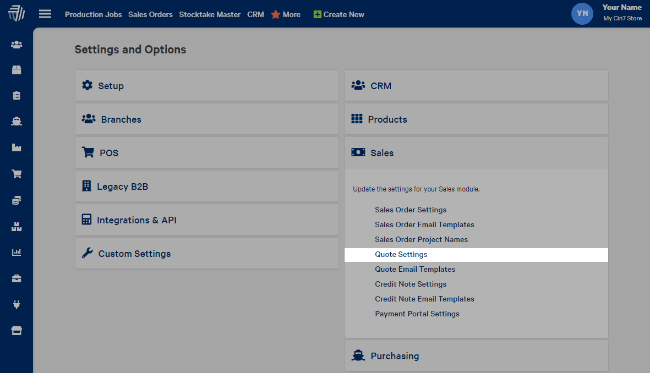Go to CRM in the top navigation
650x373 pixels.
click(x=256, y=15)
